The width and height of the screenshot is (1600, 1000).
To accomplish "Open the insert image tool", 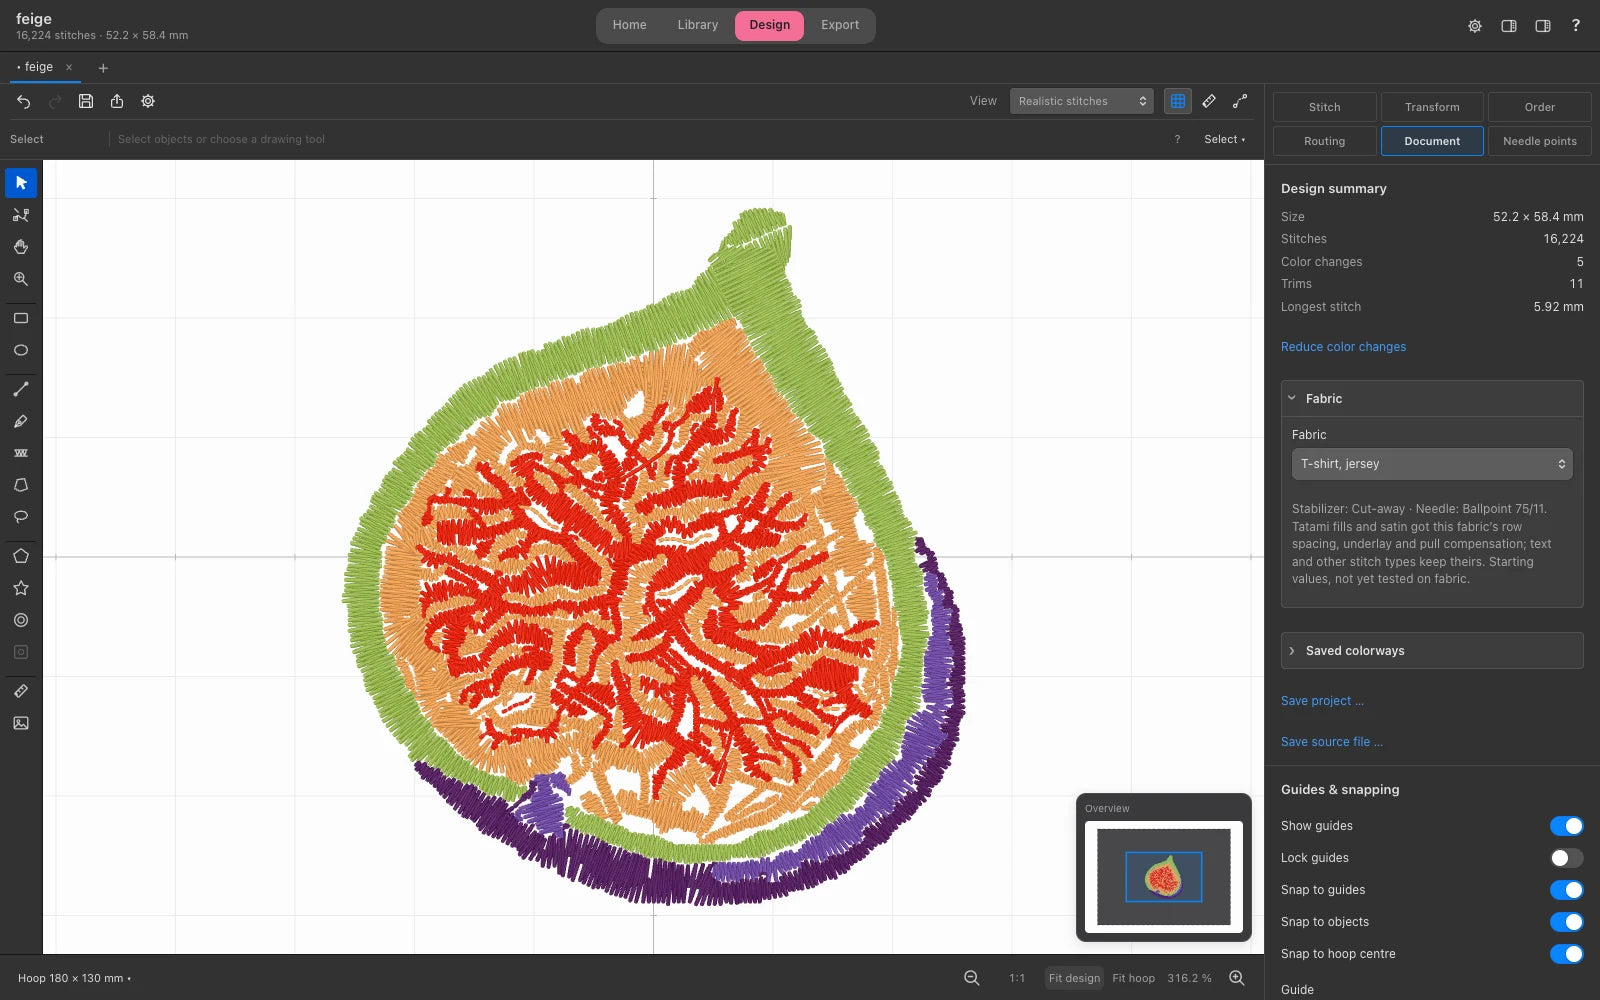I will [x=21, y=723].
